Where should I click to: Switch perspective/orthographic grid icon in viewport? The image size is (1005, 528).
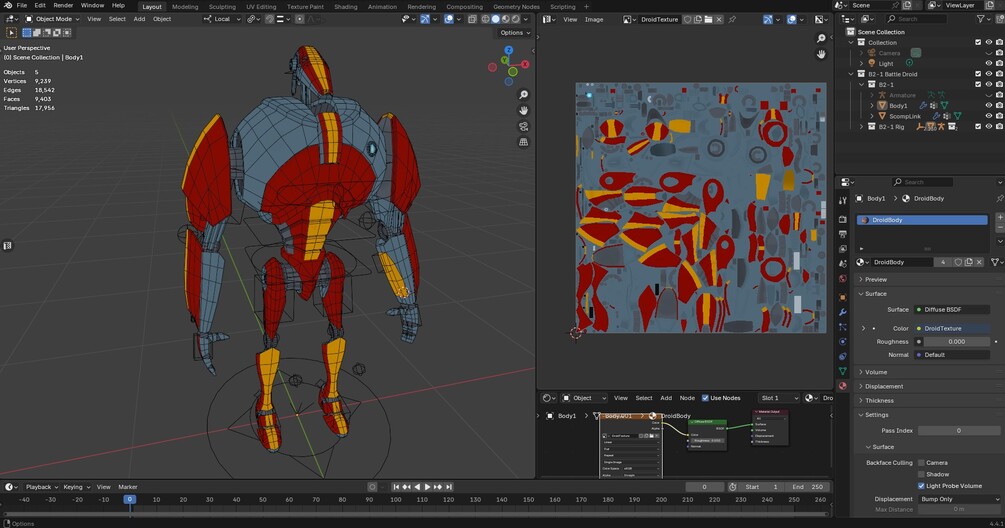(x=524, y=142)
